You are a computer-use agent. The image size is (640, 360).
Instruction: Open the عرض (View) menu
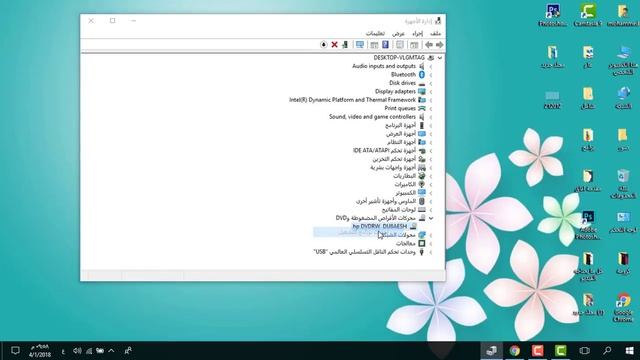(398, 33)
